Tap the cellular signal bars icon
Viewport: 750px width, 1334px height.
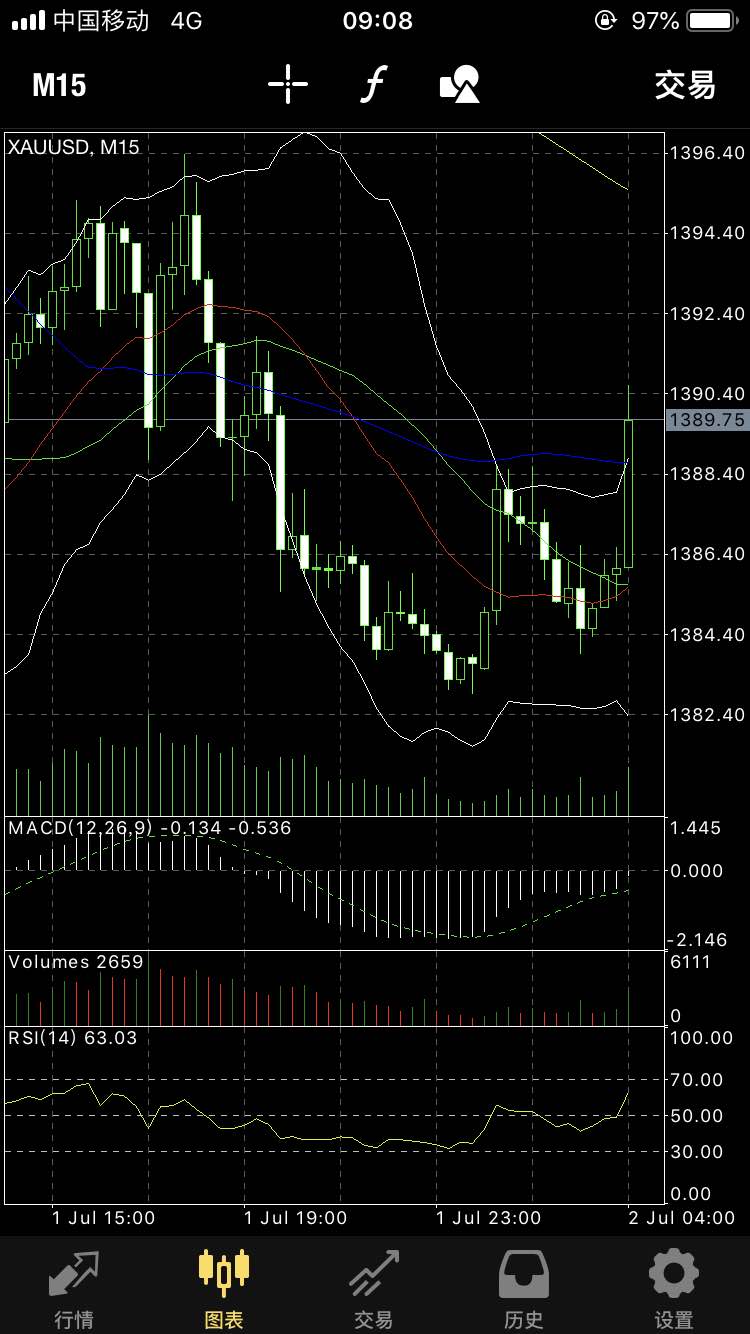coord(28,20)
